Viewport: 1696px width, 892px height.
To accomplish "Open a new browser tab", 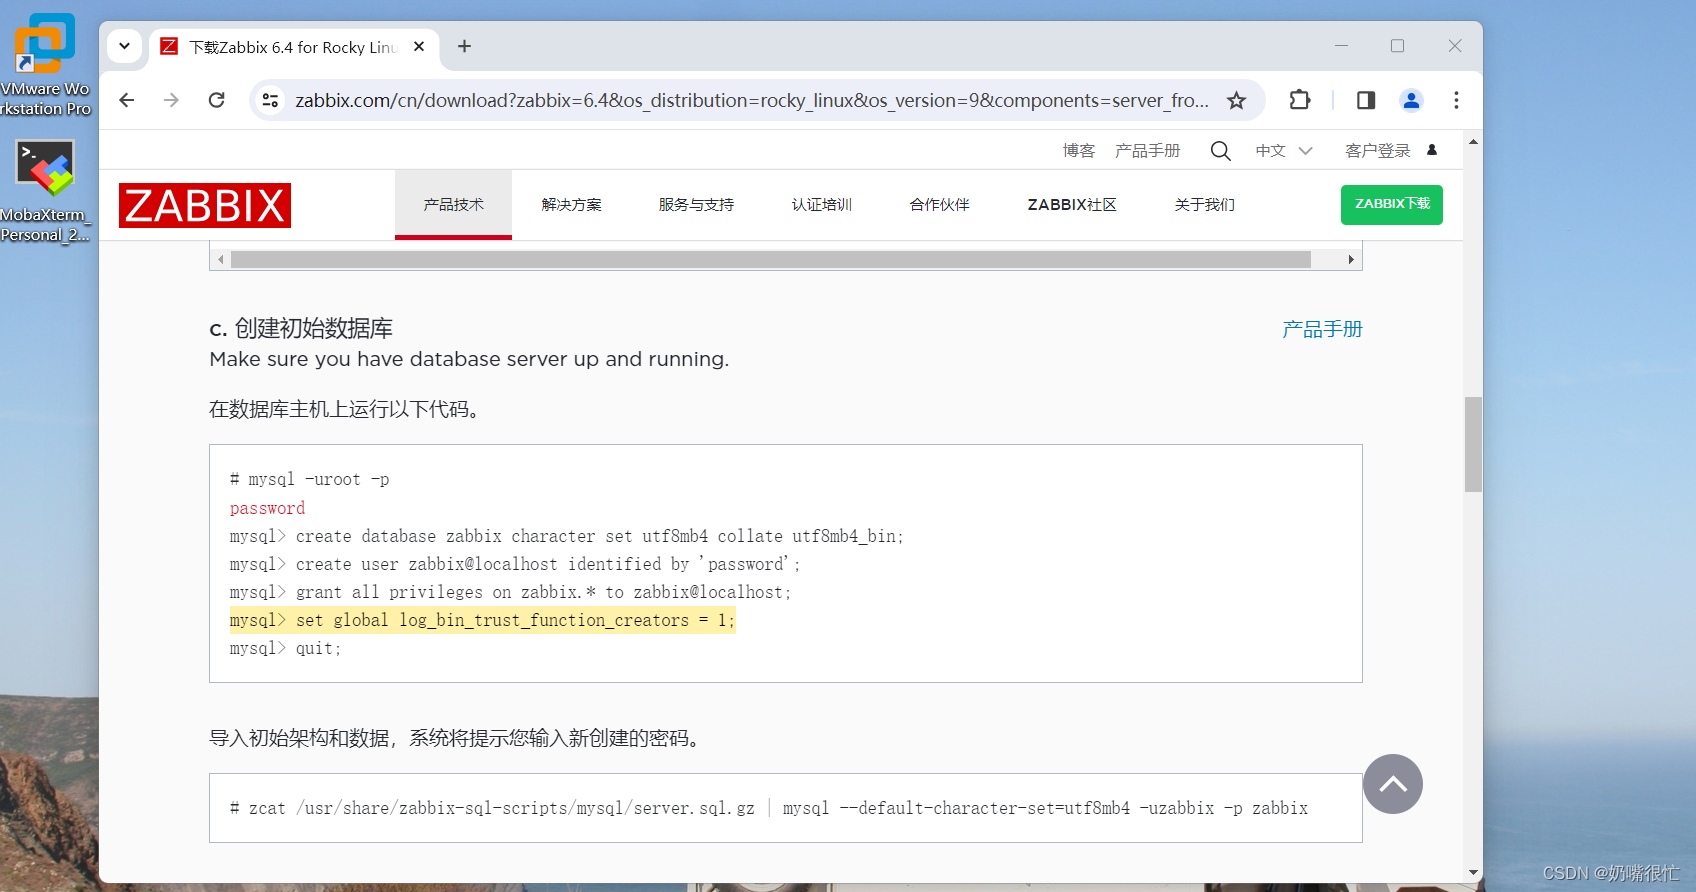I will 464,46.
